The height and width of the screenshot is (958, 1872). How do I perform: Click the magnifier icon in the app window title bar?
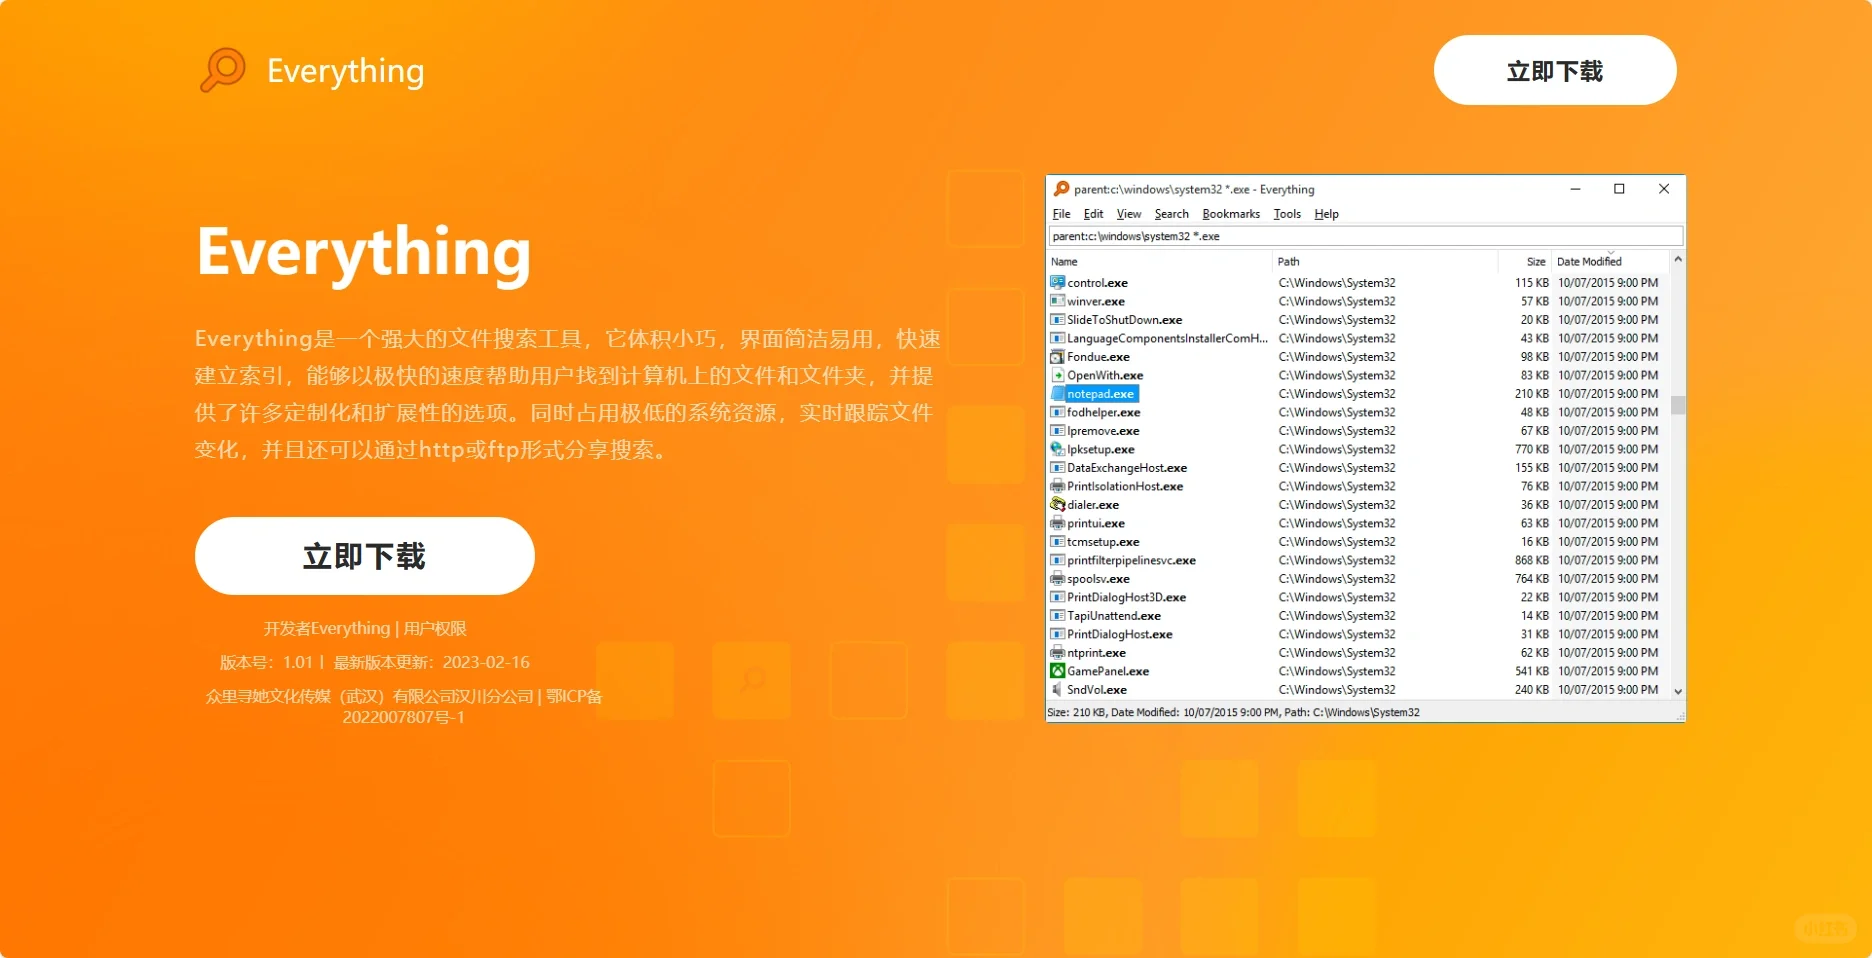coord(1061,189)
